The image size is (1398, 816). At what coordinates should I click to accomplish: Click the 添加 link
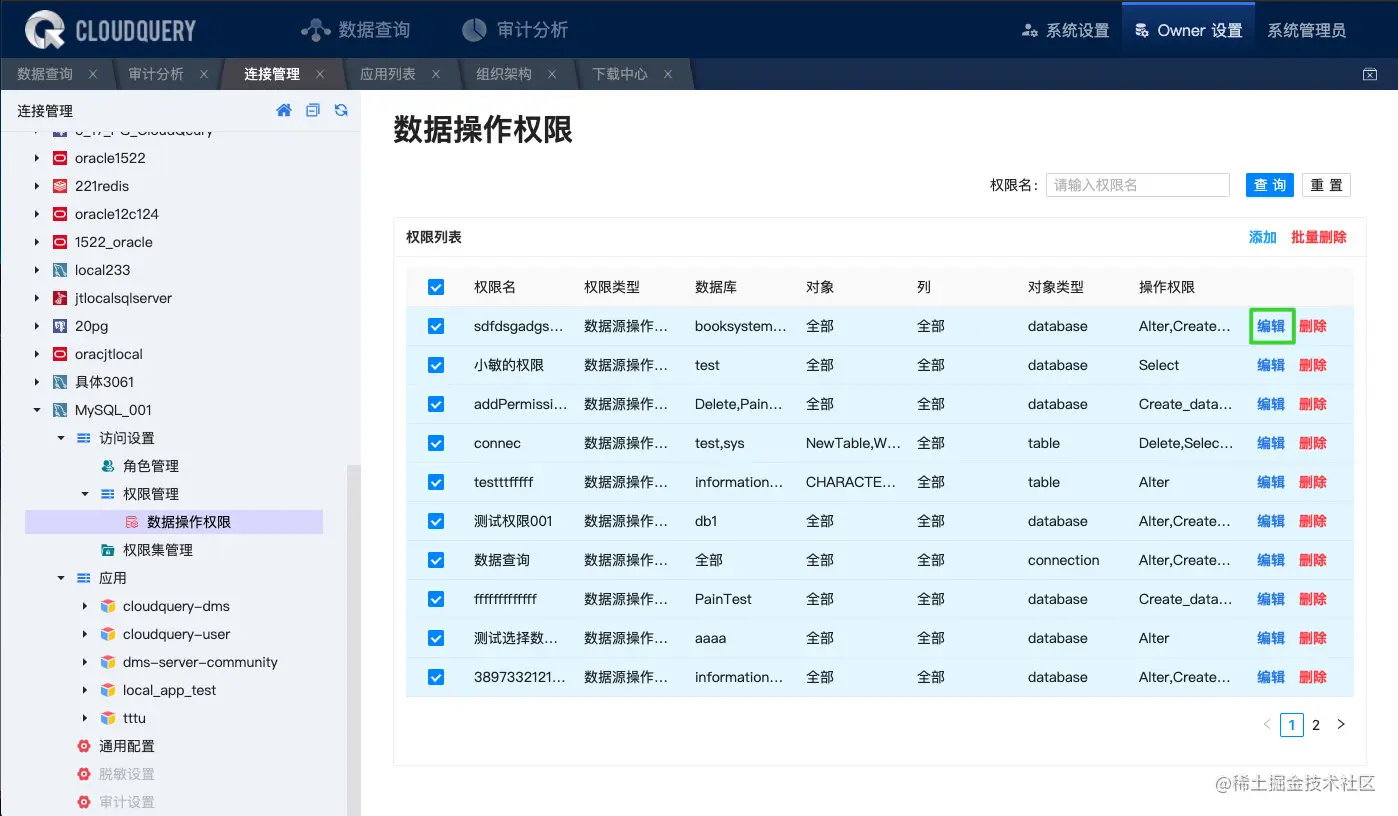point(1263,237)
